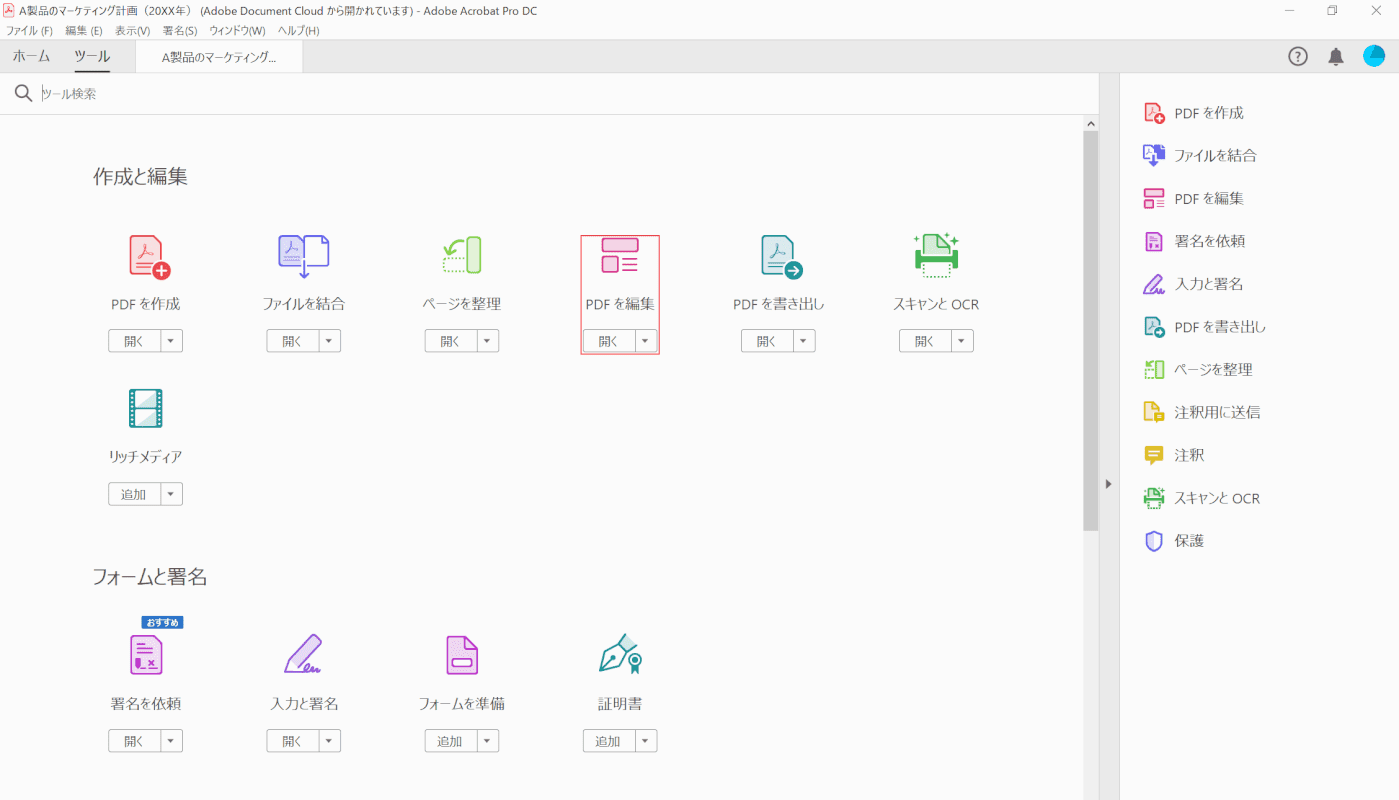Viewport: 1399px width, 800px height.
Task: Click the 証明書 fountain pen icon
Action: 620,654
